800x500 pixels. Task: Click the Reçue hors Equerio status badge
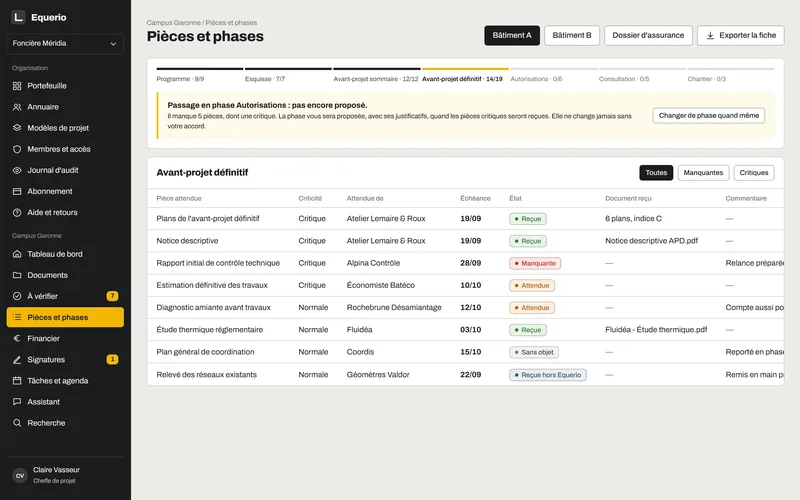pyautogui.click(x=547, y=375)
